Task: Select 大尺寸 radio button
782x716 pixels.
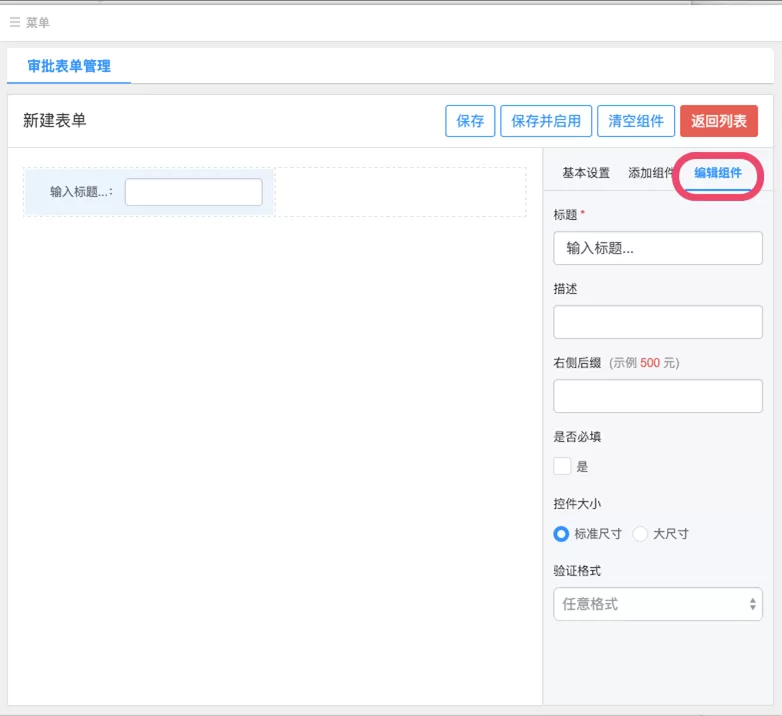Action: pyautogui.click(x=640, y=534)
